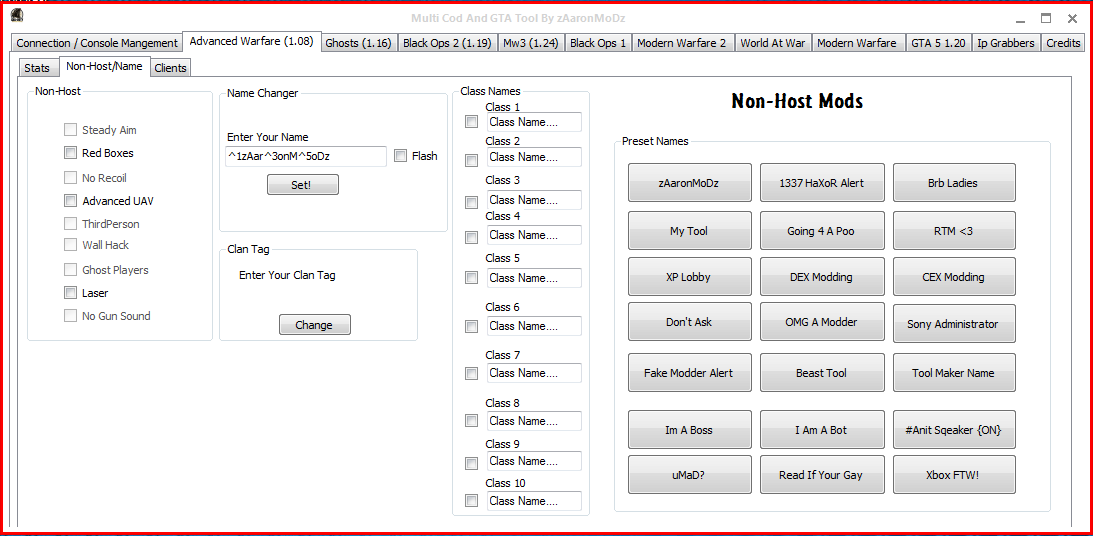Enable the Laser checkbox
This screenshot has width=1093, height=536.
70,293
